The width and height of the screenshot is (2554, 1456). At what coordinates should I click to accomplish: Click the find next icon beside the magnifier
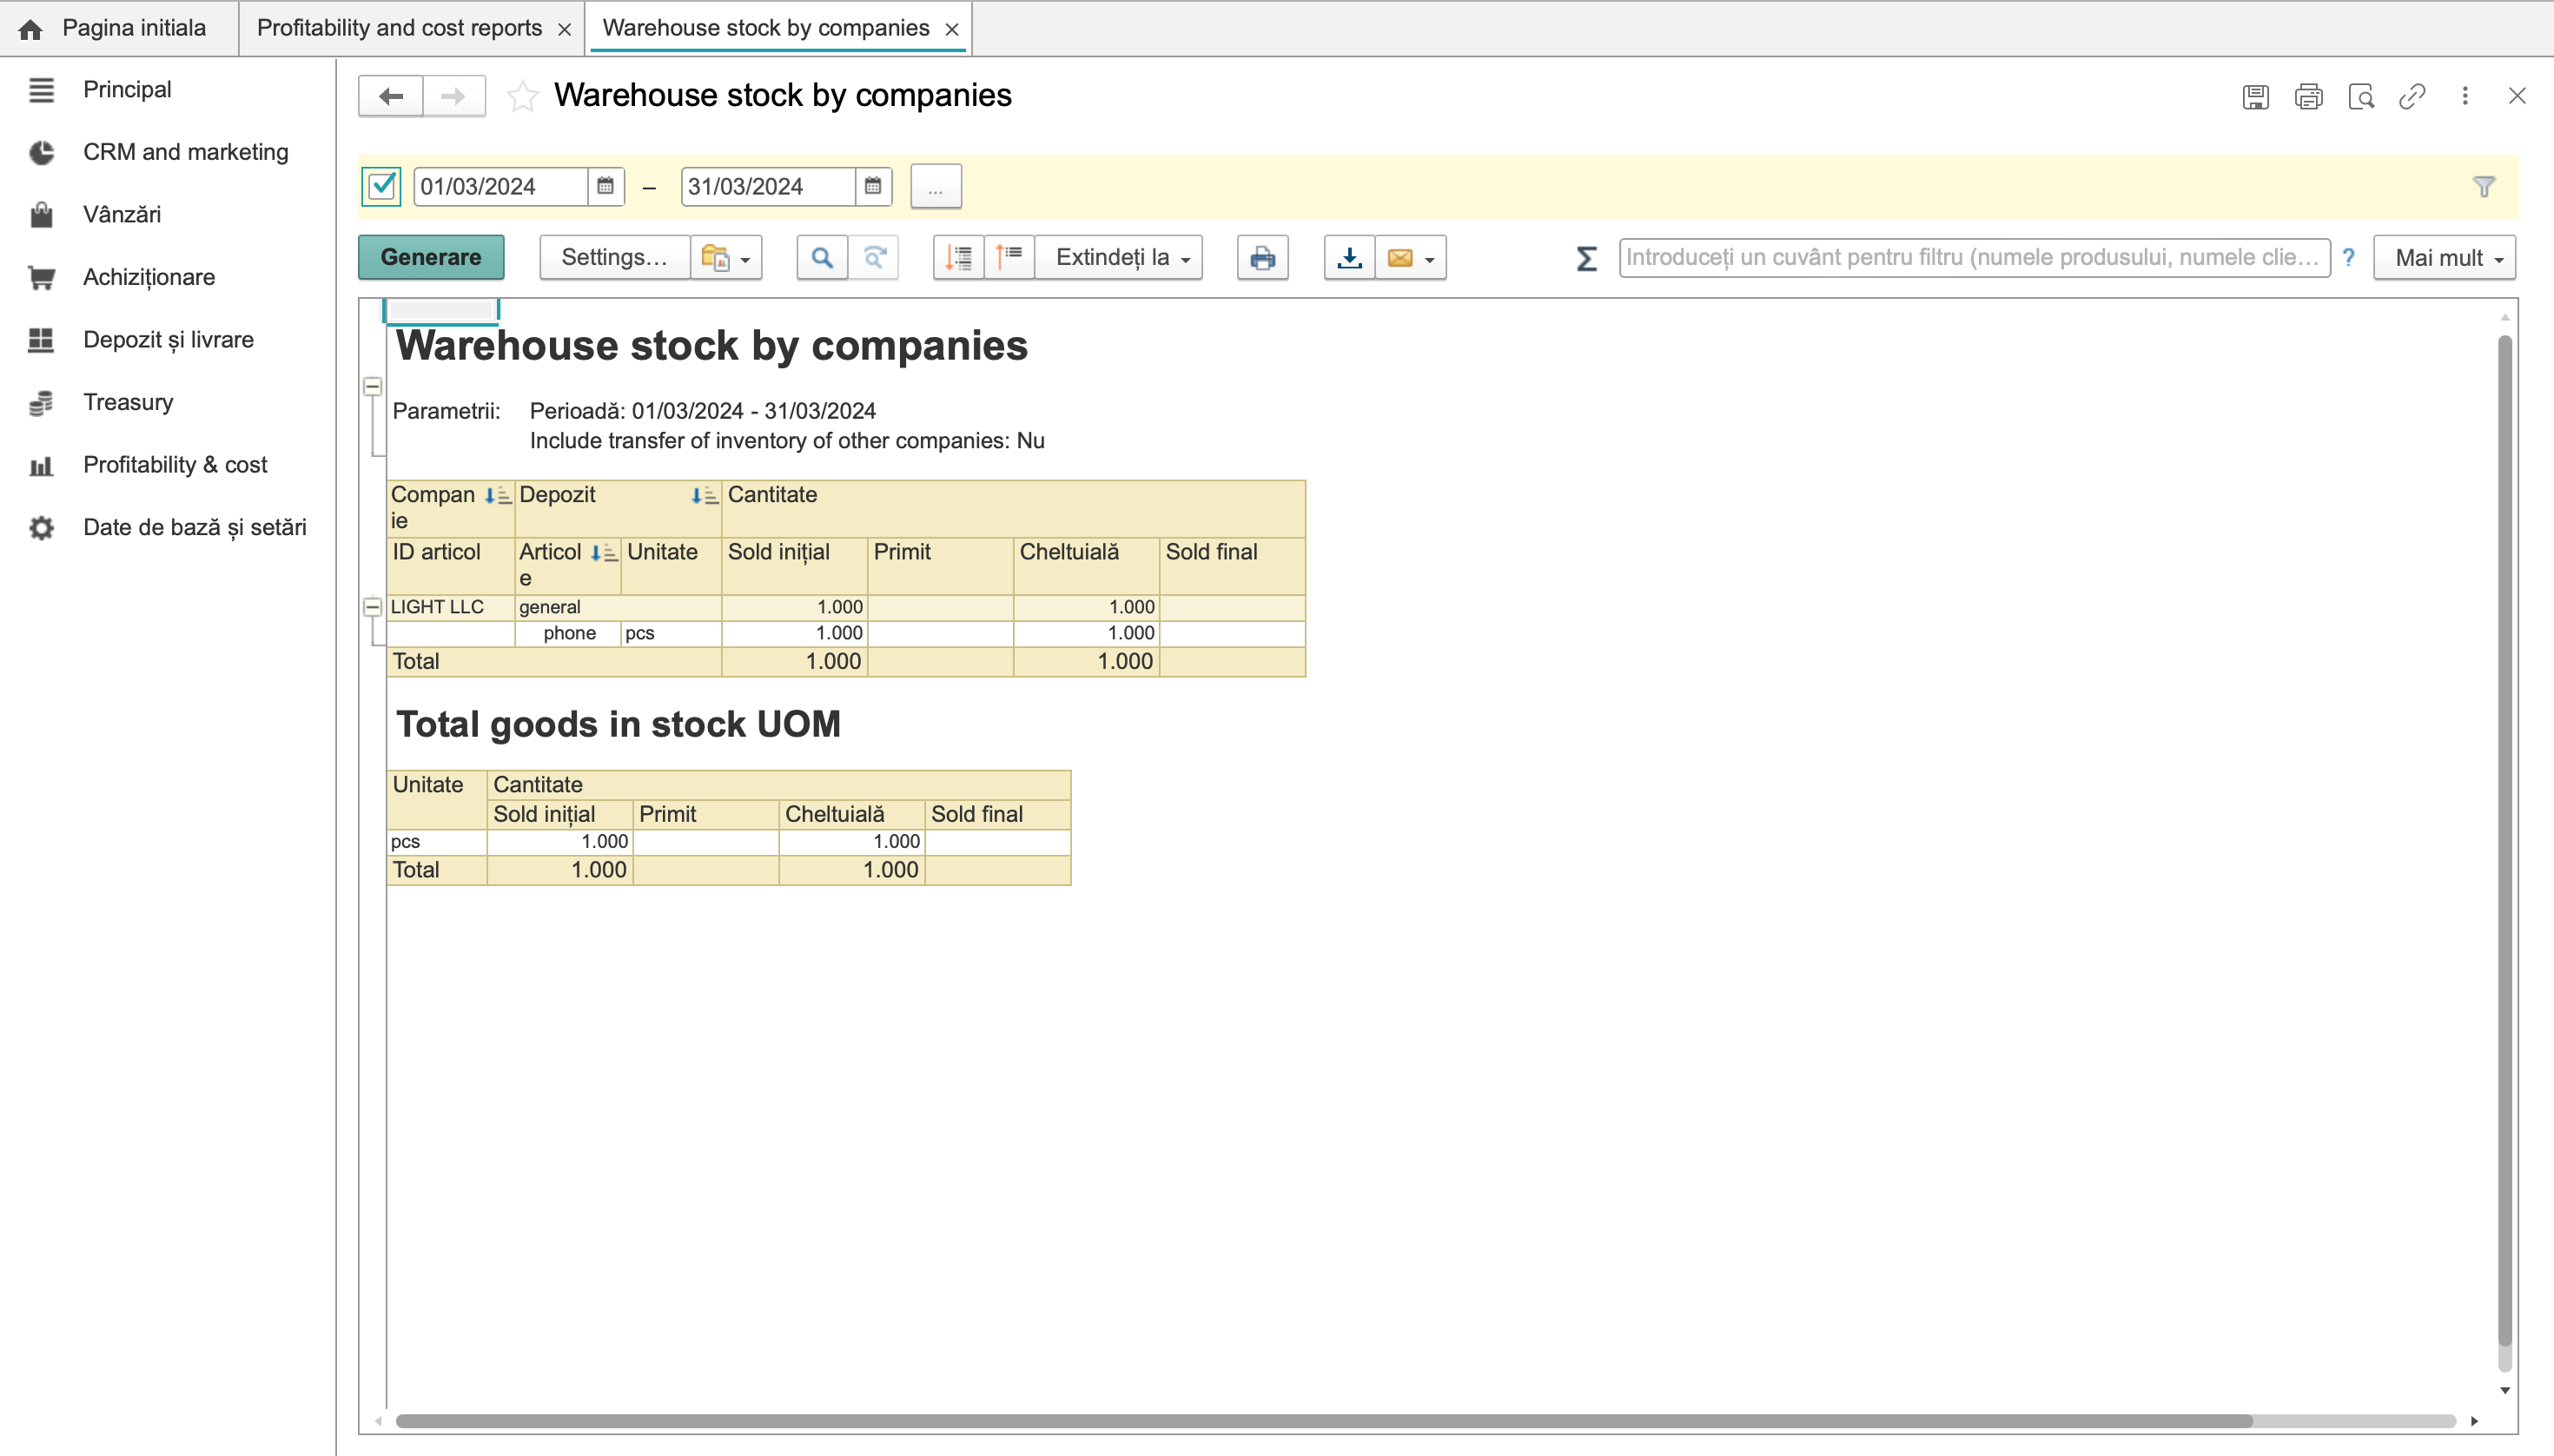click(874, 258)
